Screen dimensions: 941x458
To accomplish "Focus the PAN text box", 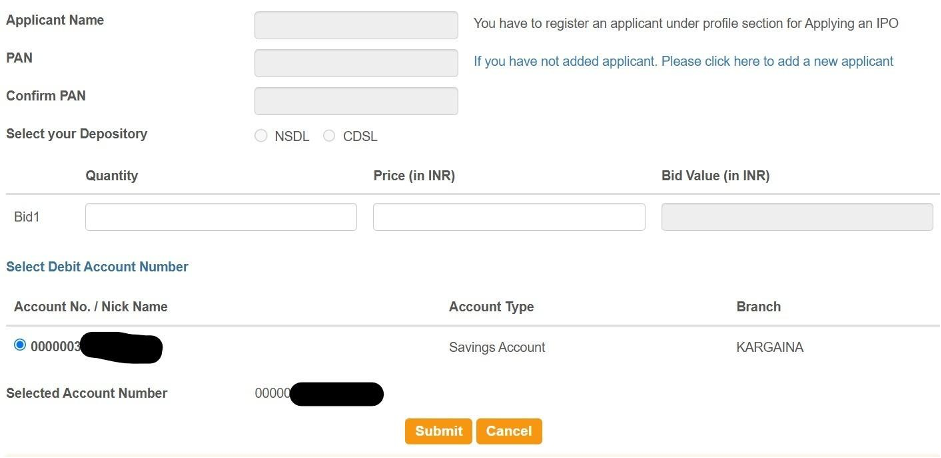I will coord(356,63).
